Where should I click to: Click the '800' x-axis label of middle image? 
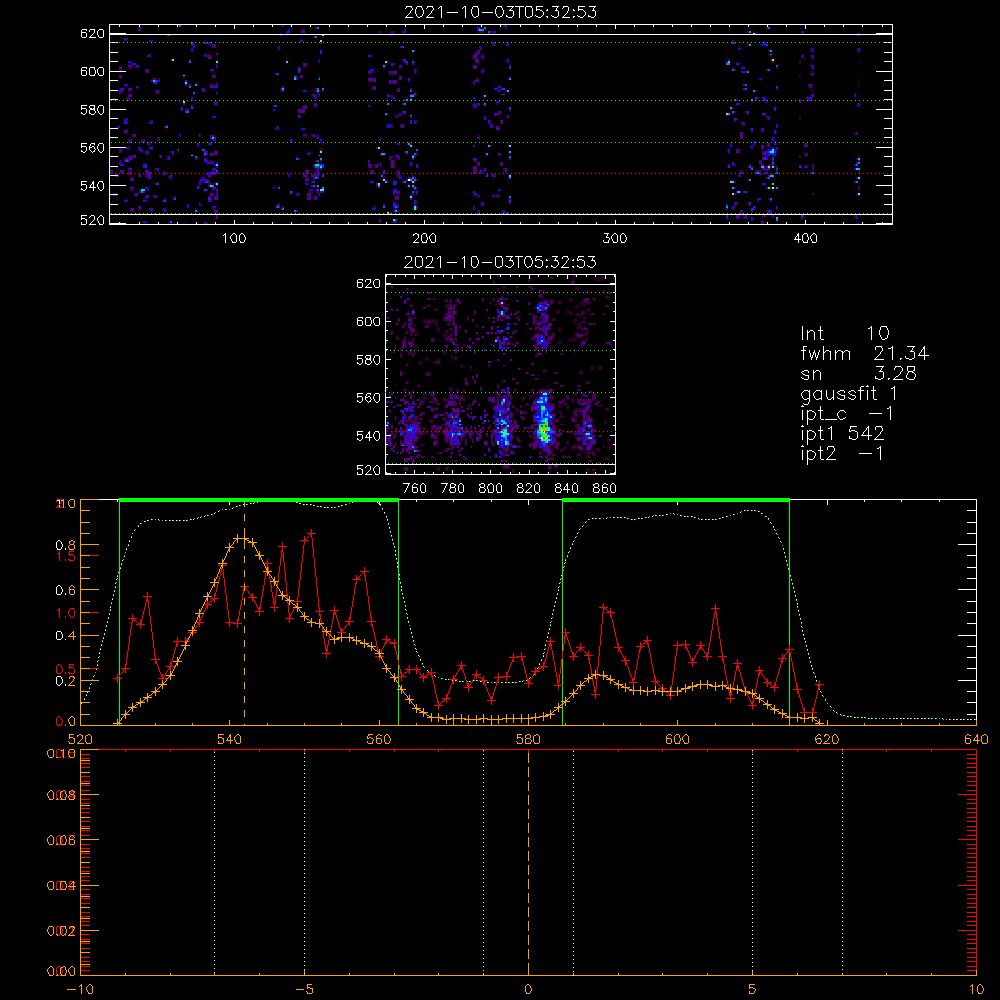point(490,489)
